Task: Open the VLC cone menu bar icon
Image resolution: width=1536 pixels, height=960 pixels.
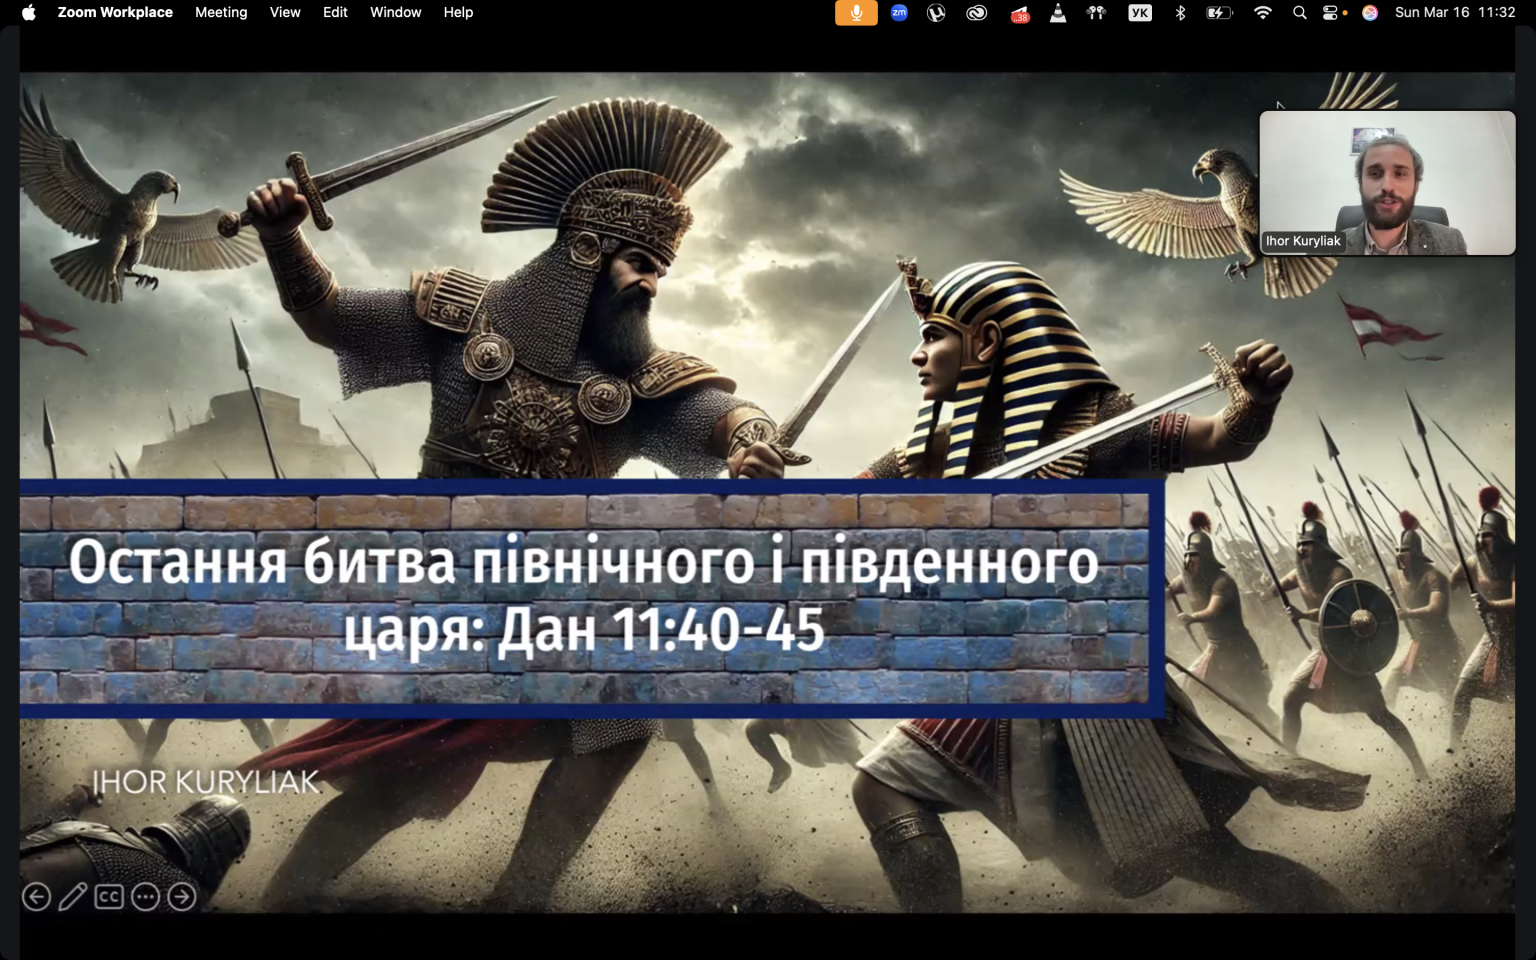Action: click(1057, 12)
